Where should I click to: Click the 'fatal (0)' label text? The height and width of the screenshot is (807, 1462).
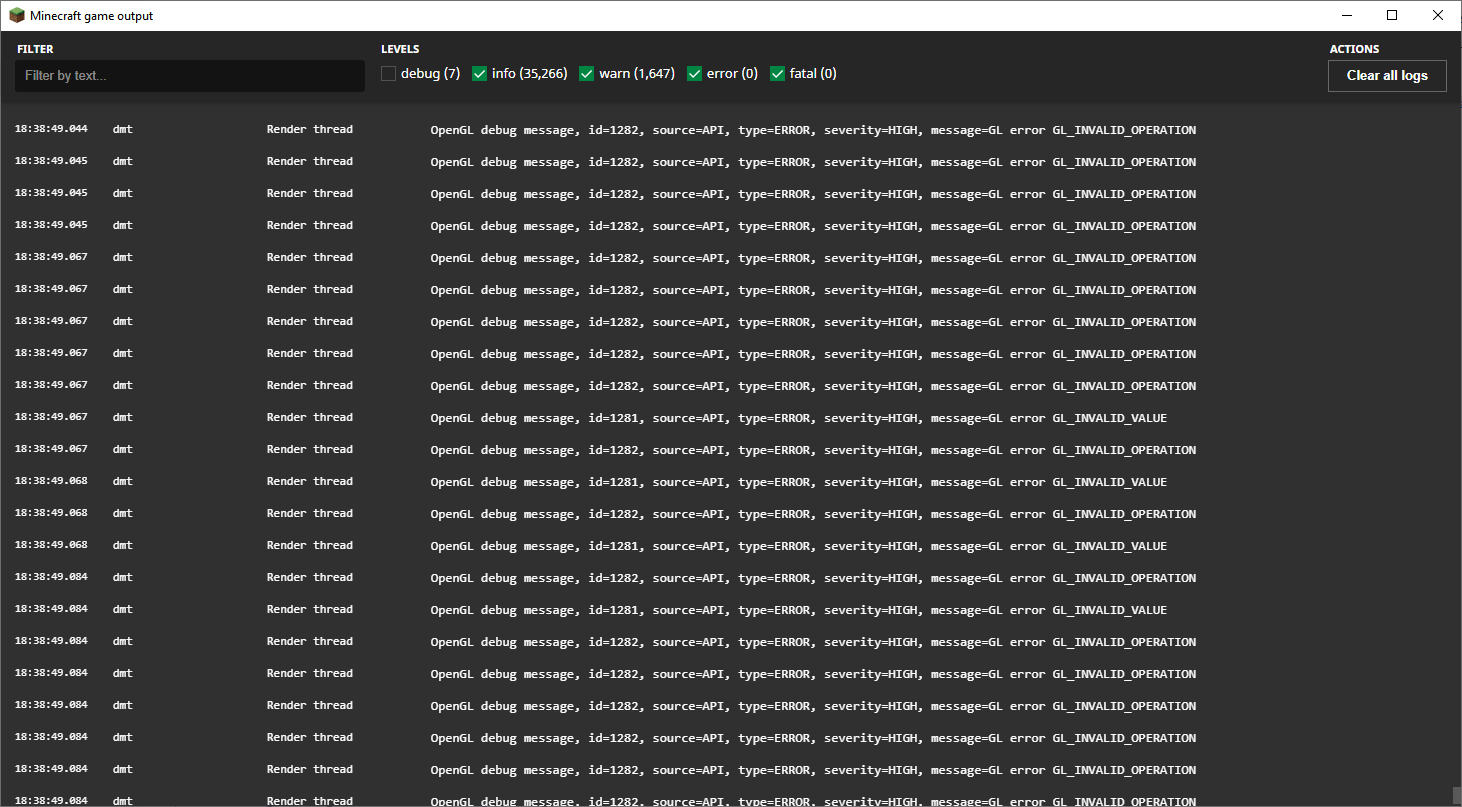coord(813,74)
